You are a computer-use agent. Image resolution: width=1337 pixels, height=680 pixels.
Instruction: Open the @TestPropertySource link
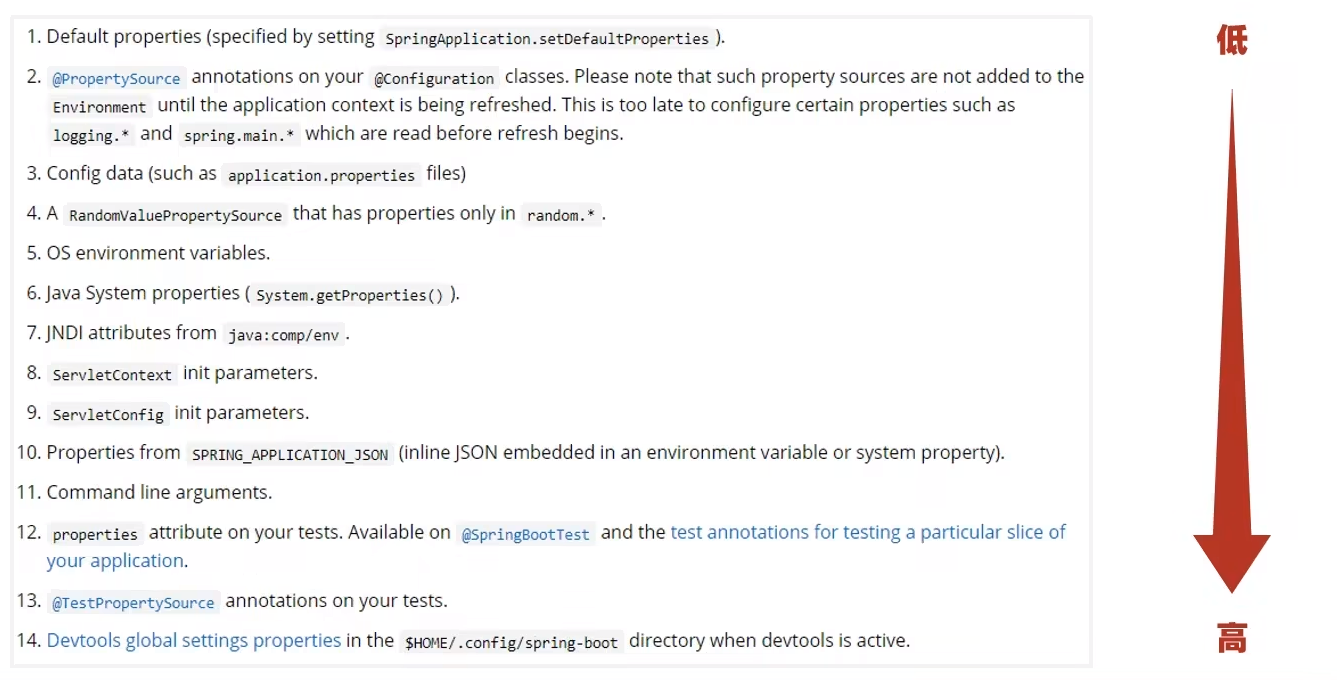coord(133,602)
